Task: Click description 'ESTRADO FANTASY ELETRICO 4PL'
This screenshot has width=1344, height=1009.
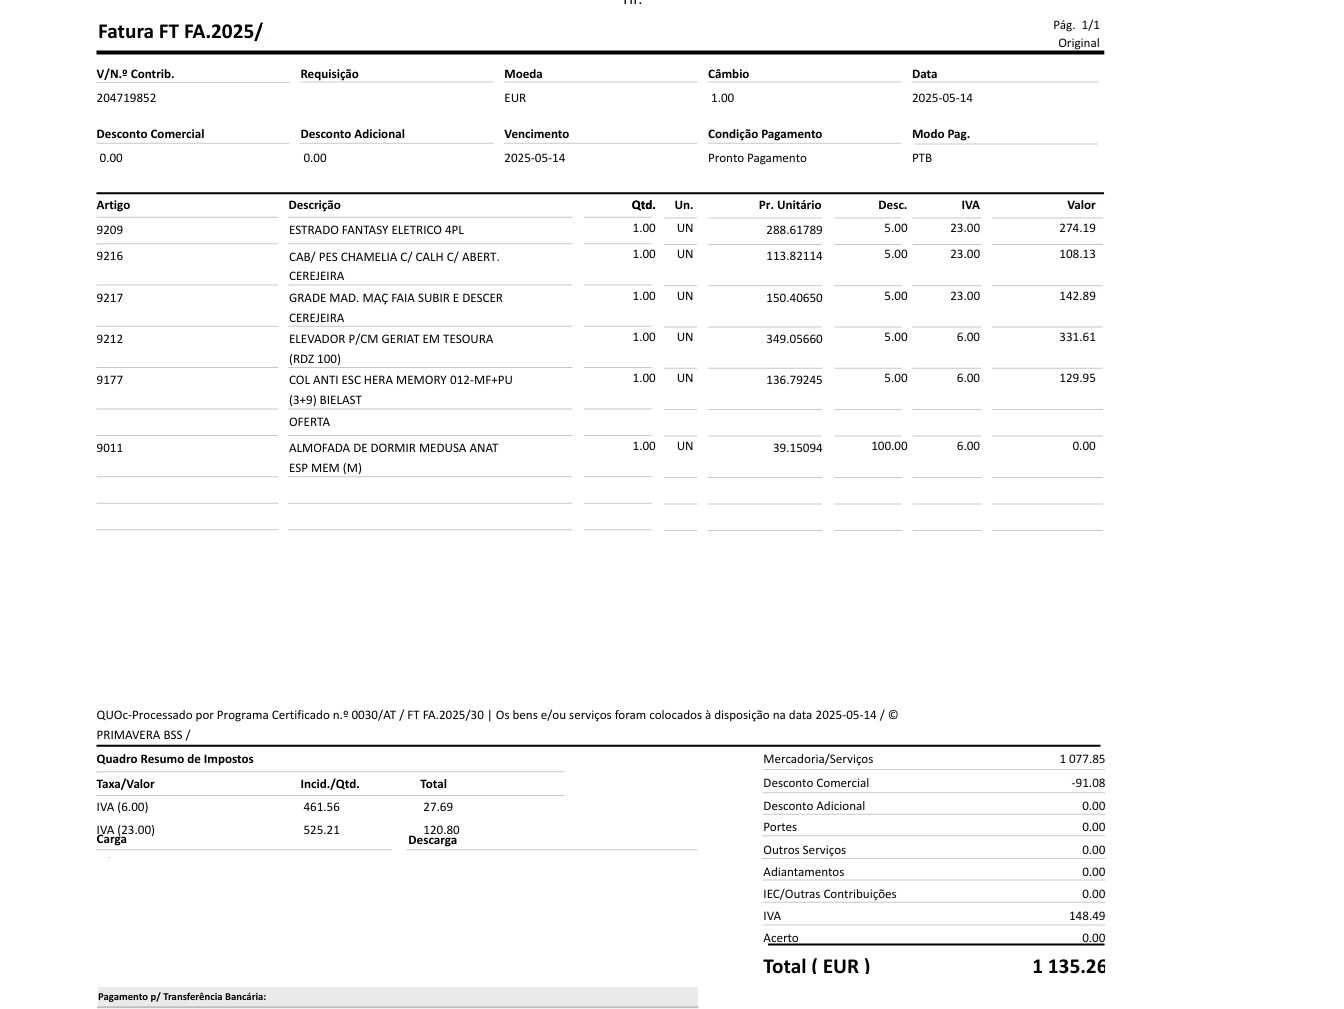Action: (376, 230)
